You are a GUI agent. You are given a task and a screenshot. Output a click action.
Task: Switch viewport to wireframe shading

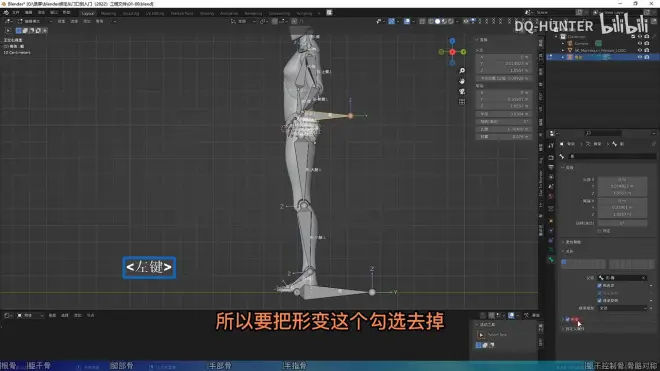pyautogui.click(x=431, y=21)
